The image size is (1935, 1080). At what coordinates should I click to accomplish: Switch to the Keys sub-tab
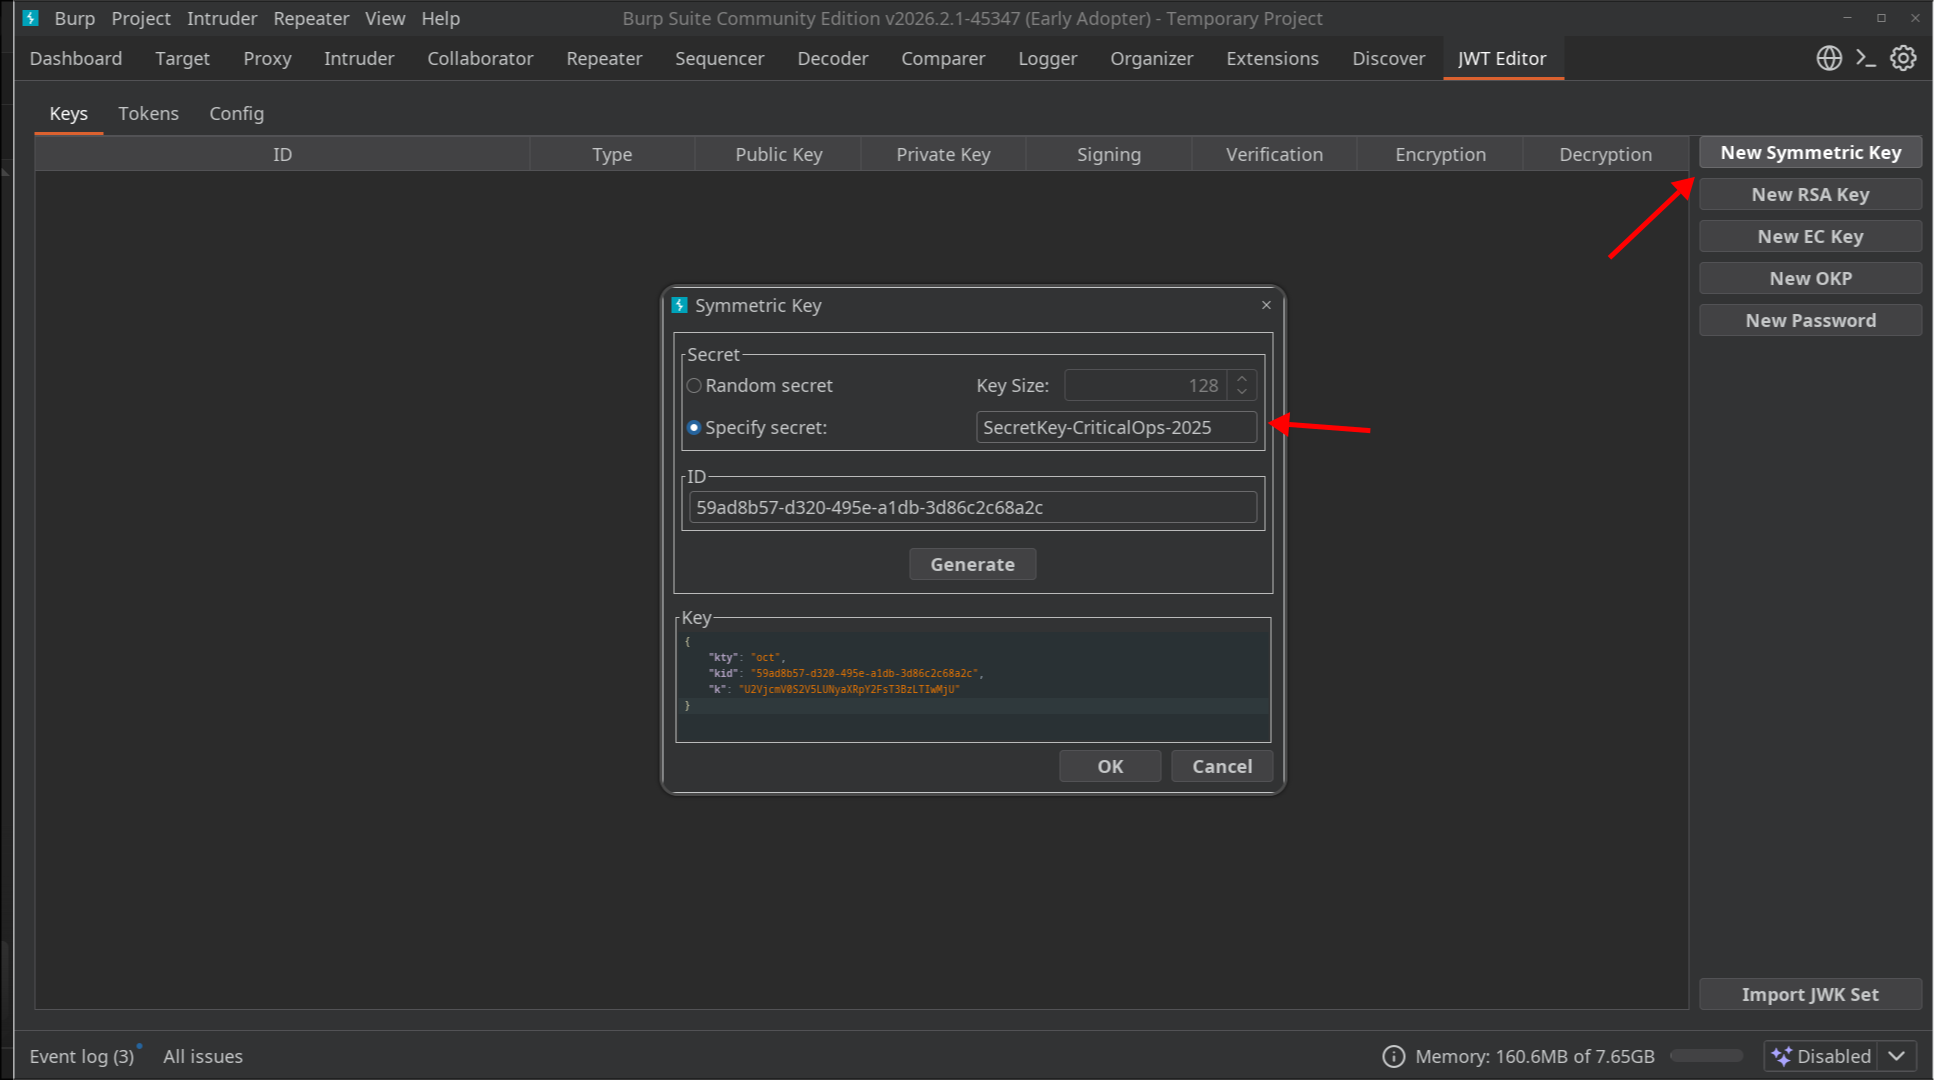(x=69, y=114)
